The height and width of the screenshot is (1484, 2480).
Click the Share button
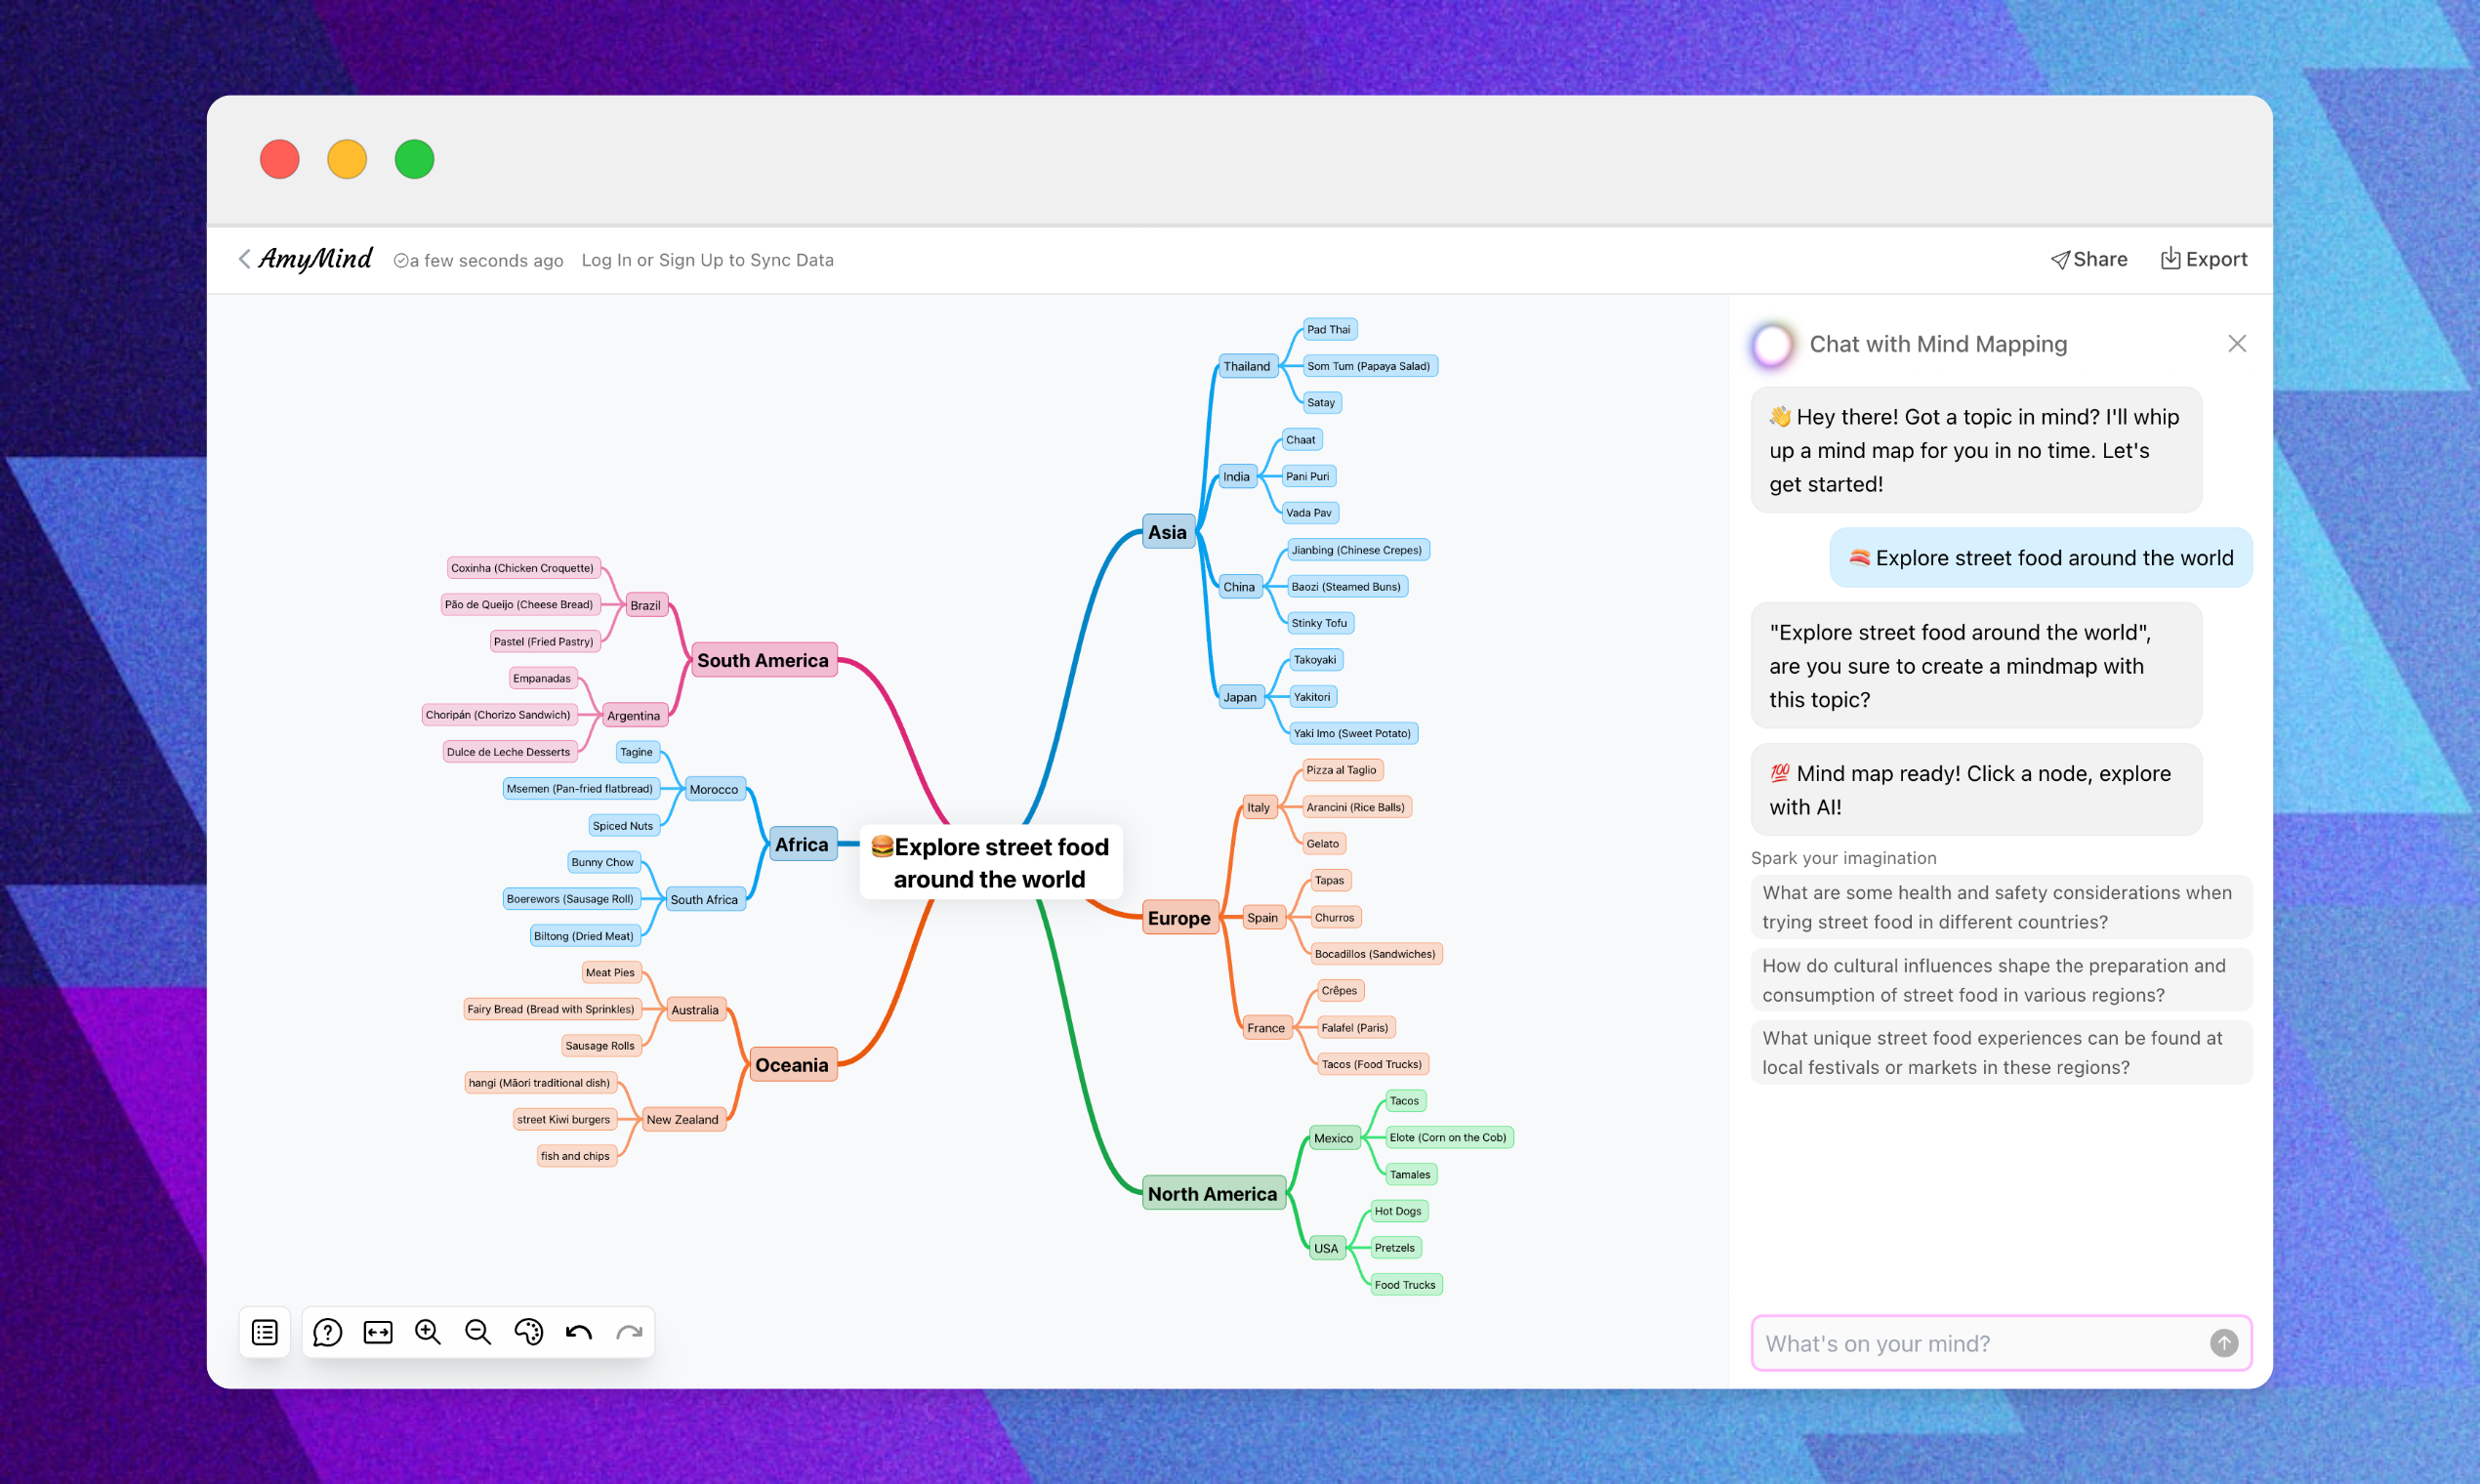click(2089, 259)
